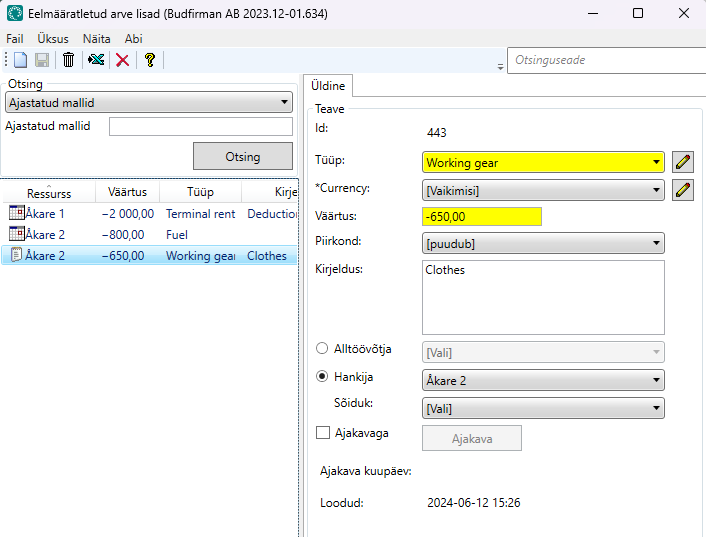Image resolution: width=706 pixels, height=537 pixels.
Task: Click the Väärtus field containing -650,00
Action: tap(482, 216)
